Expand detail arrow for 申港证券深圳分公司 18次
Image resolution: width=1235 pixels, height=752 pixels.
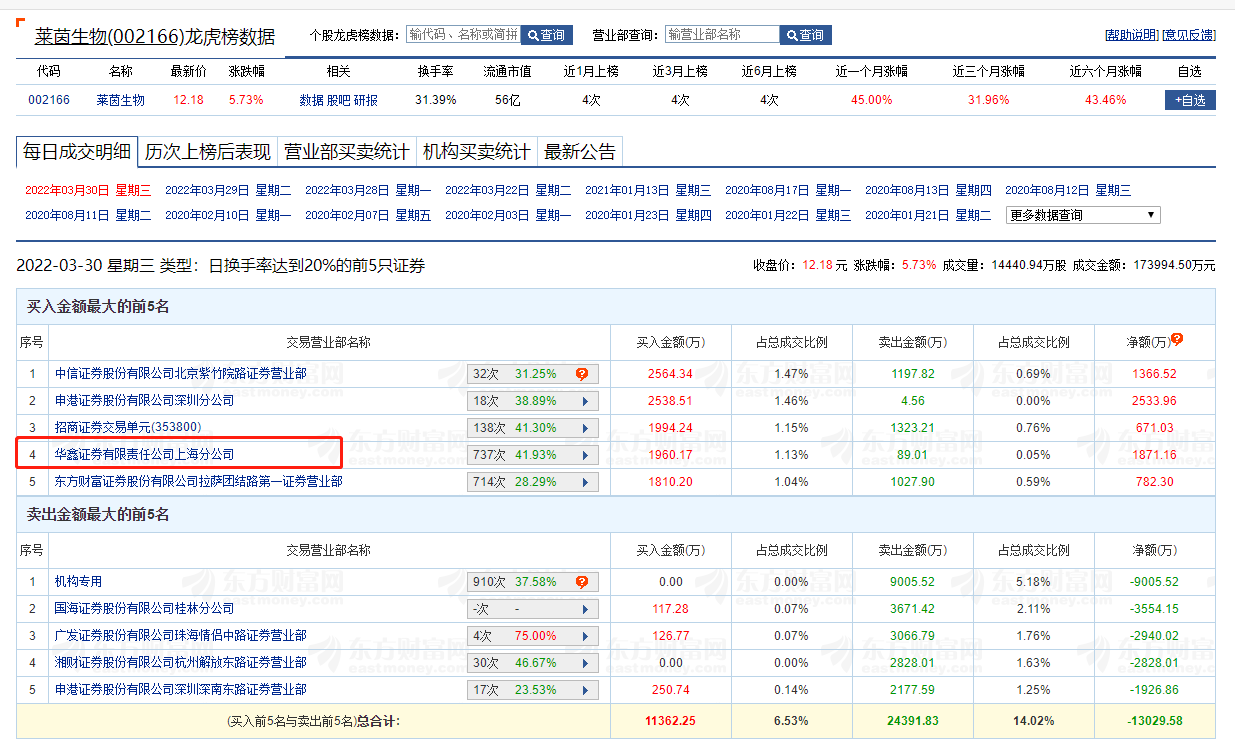tap(585, 400)
